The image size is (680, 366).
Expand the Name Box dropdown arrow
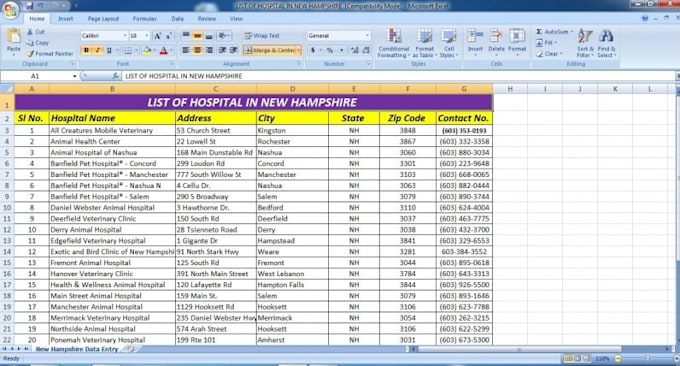[75, 76]
